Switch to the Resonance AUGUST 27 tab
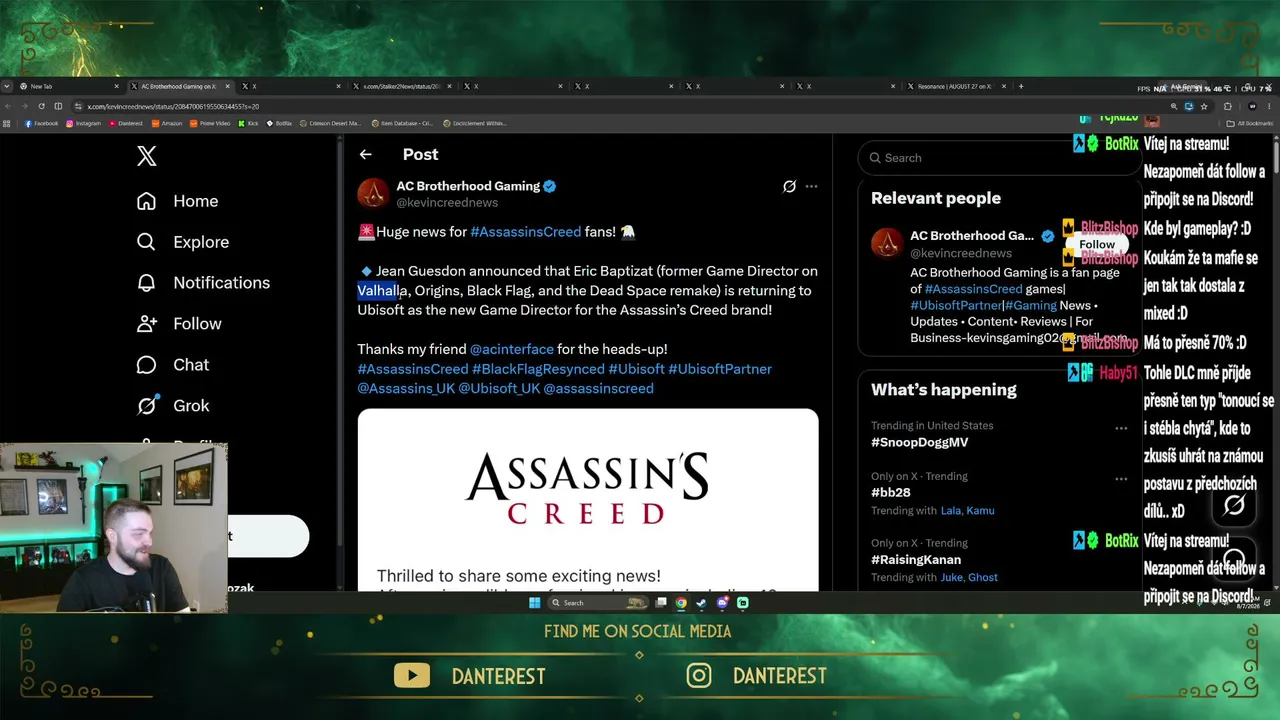 coord(955,87)
